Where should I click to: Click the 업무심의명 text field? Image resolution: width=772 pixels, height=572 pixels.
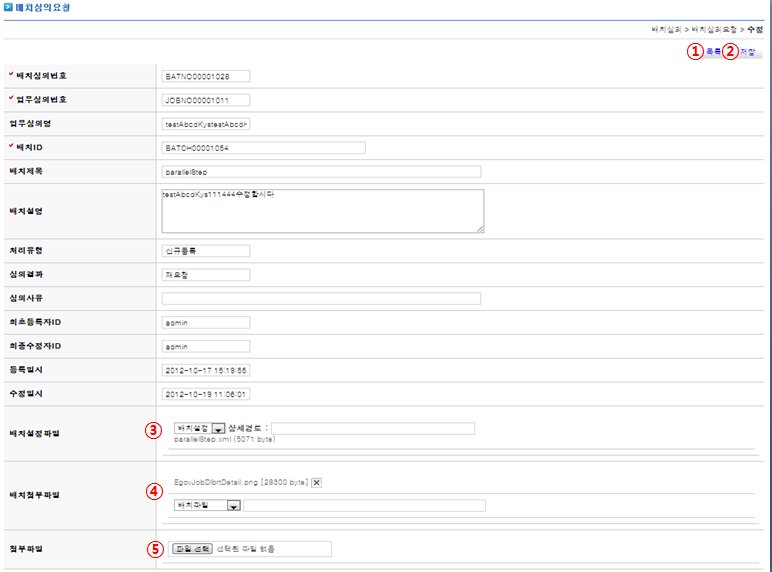(x=205, y=124)
